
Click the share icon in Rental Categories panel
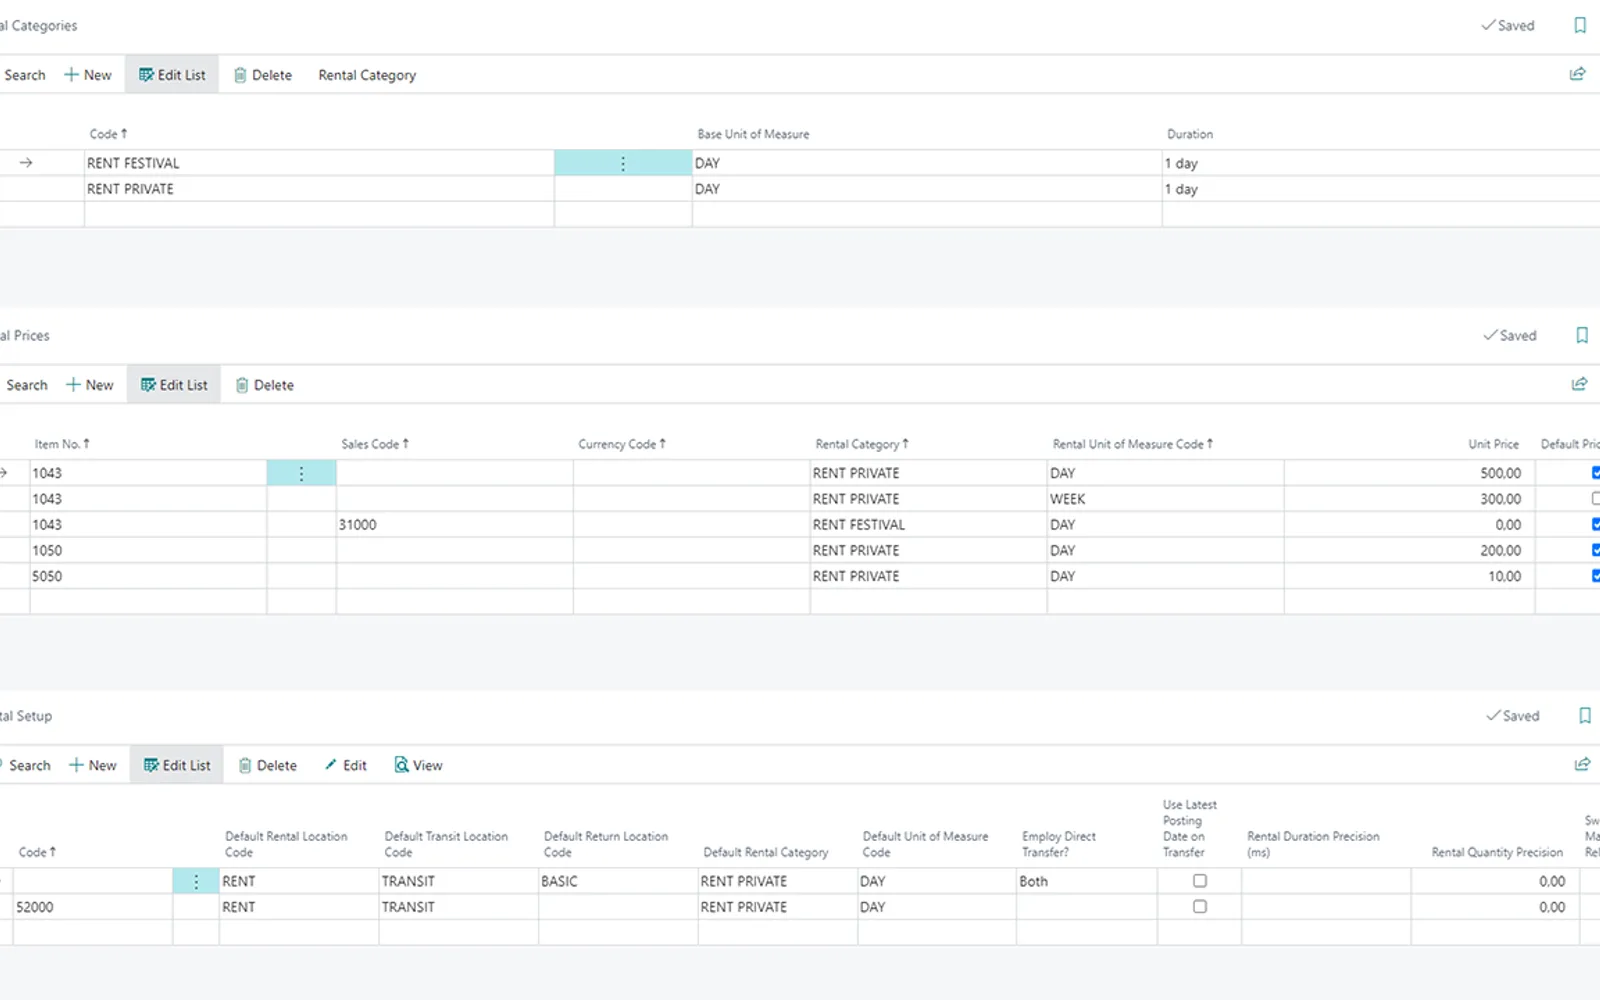coord(1577,74)
